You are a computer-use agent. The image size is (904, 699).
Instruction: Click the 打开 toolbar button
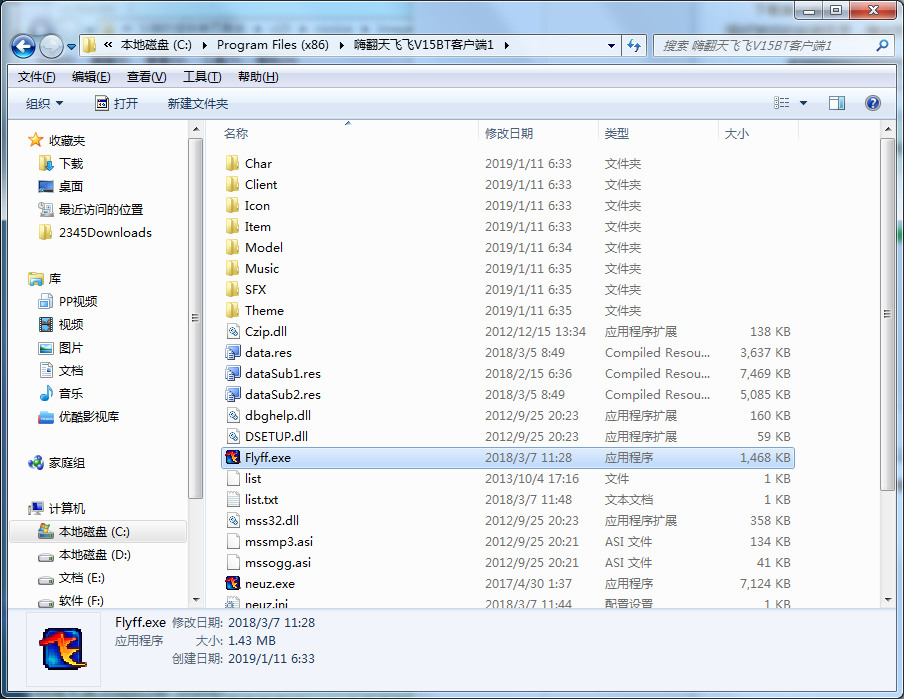click(117, 103)
